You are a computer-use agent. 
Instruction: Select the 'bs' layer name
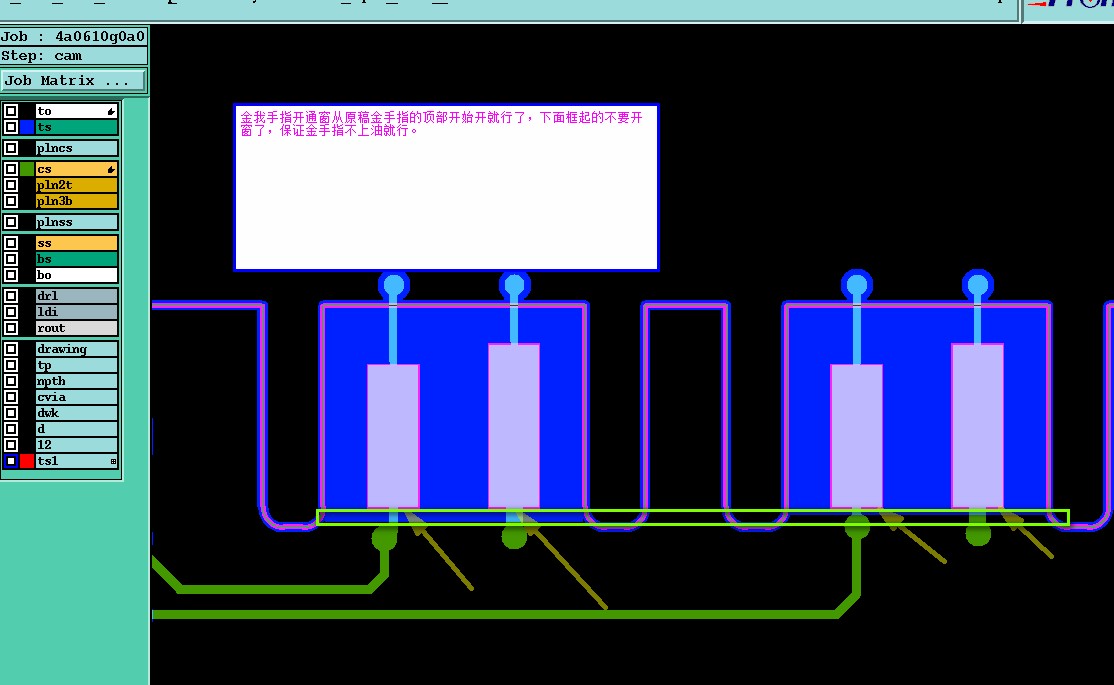coord(77,259)
